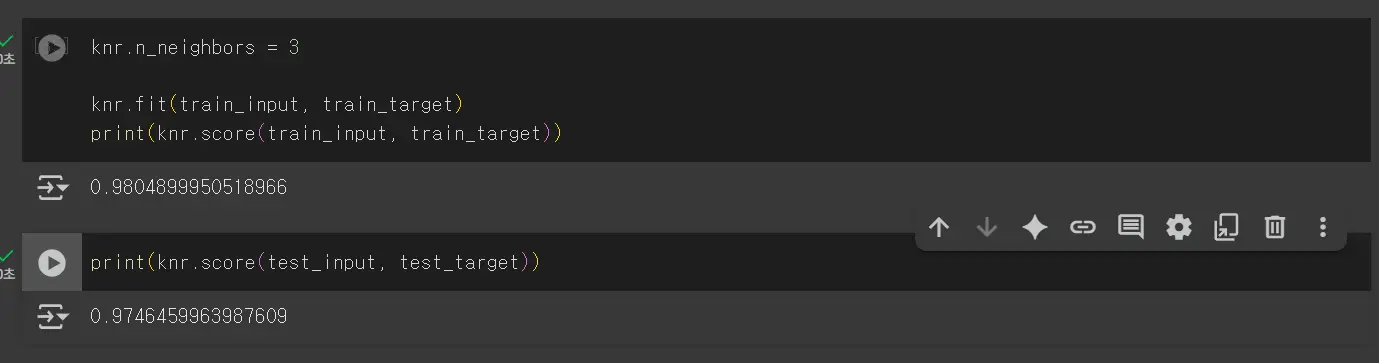
Task: Open output options for 0.9804899950518966 result
Action: (52, 187)
